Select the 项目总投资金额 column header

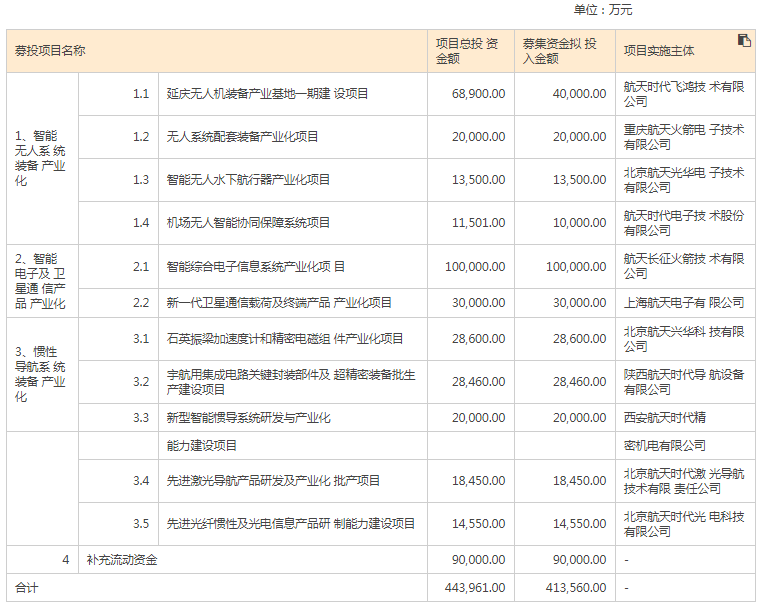tap(471, 51)
